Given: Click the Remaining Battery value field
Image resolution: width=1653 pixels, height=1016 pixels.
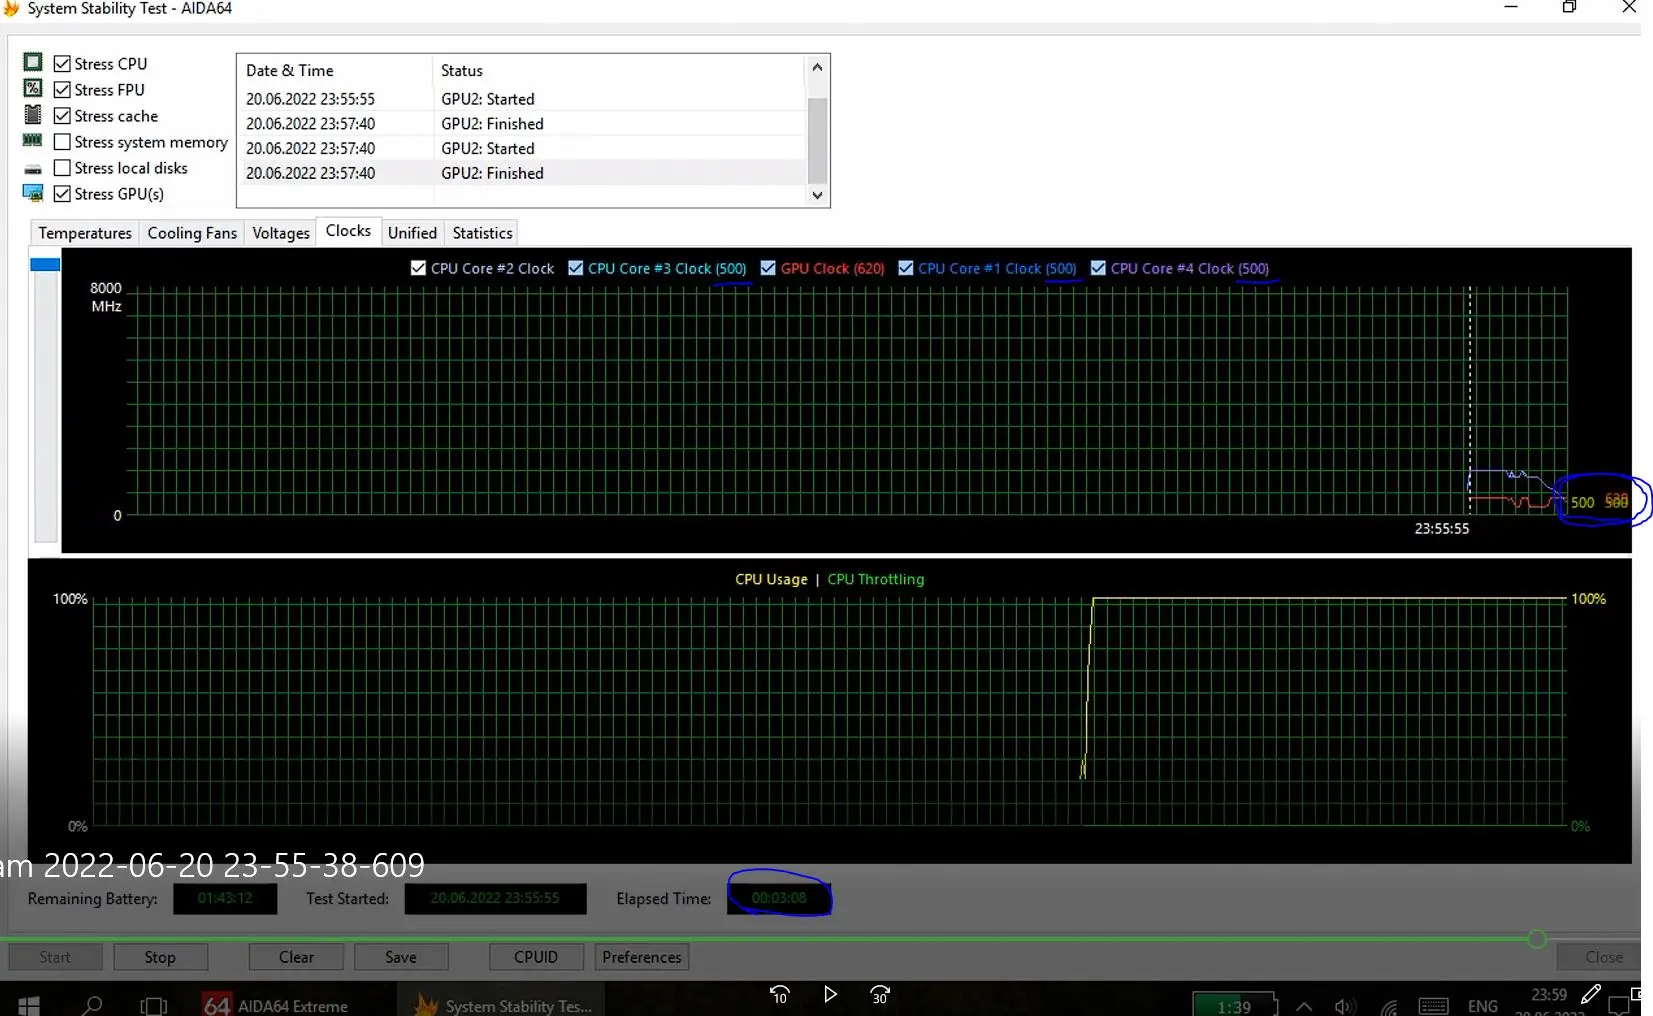Looking at the screenshot, I should [225, 898].
